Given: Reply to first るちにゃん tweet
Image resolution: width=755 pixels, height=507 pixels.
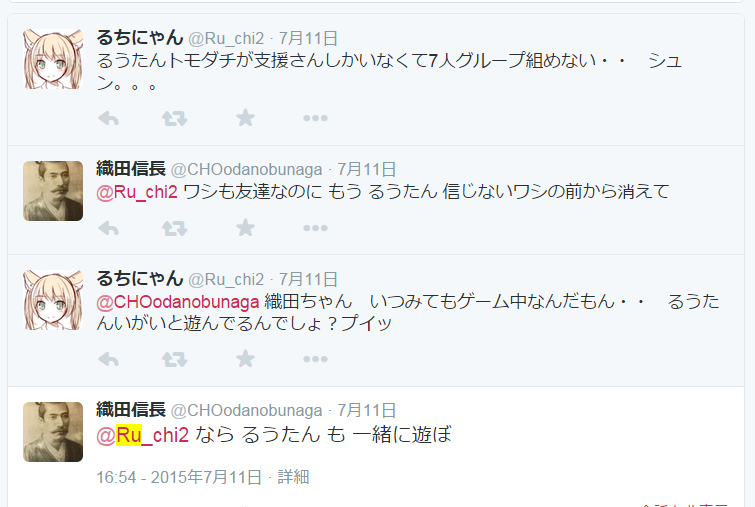Looking at the screenshot, I should (x=108, y=118).
